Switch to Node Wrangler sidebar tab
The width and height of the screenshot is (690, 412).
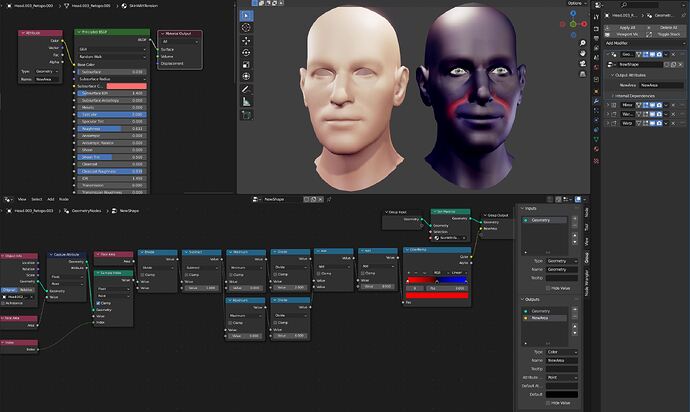pos(587,283)
